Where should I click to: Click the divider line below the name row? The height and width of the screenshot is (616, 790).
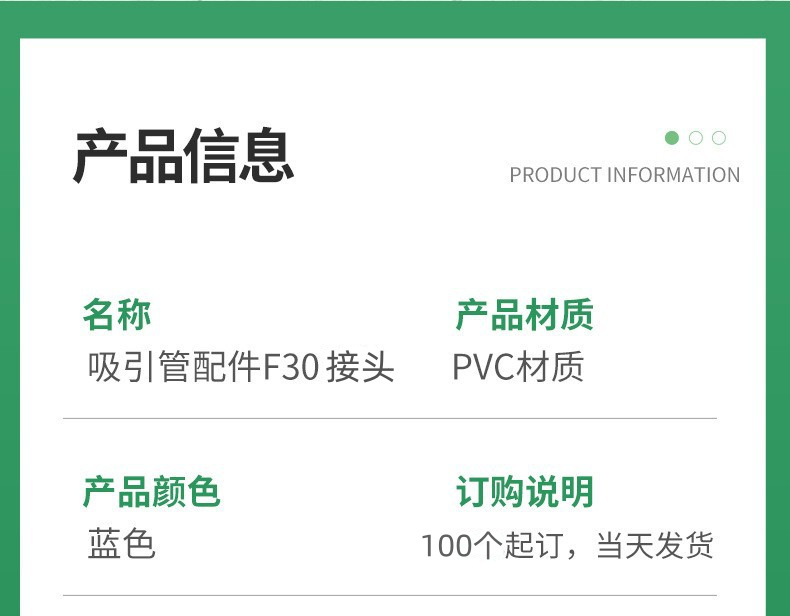coord(390,418)
